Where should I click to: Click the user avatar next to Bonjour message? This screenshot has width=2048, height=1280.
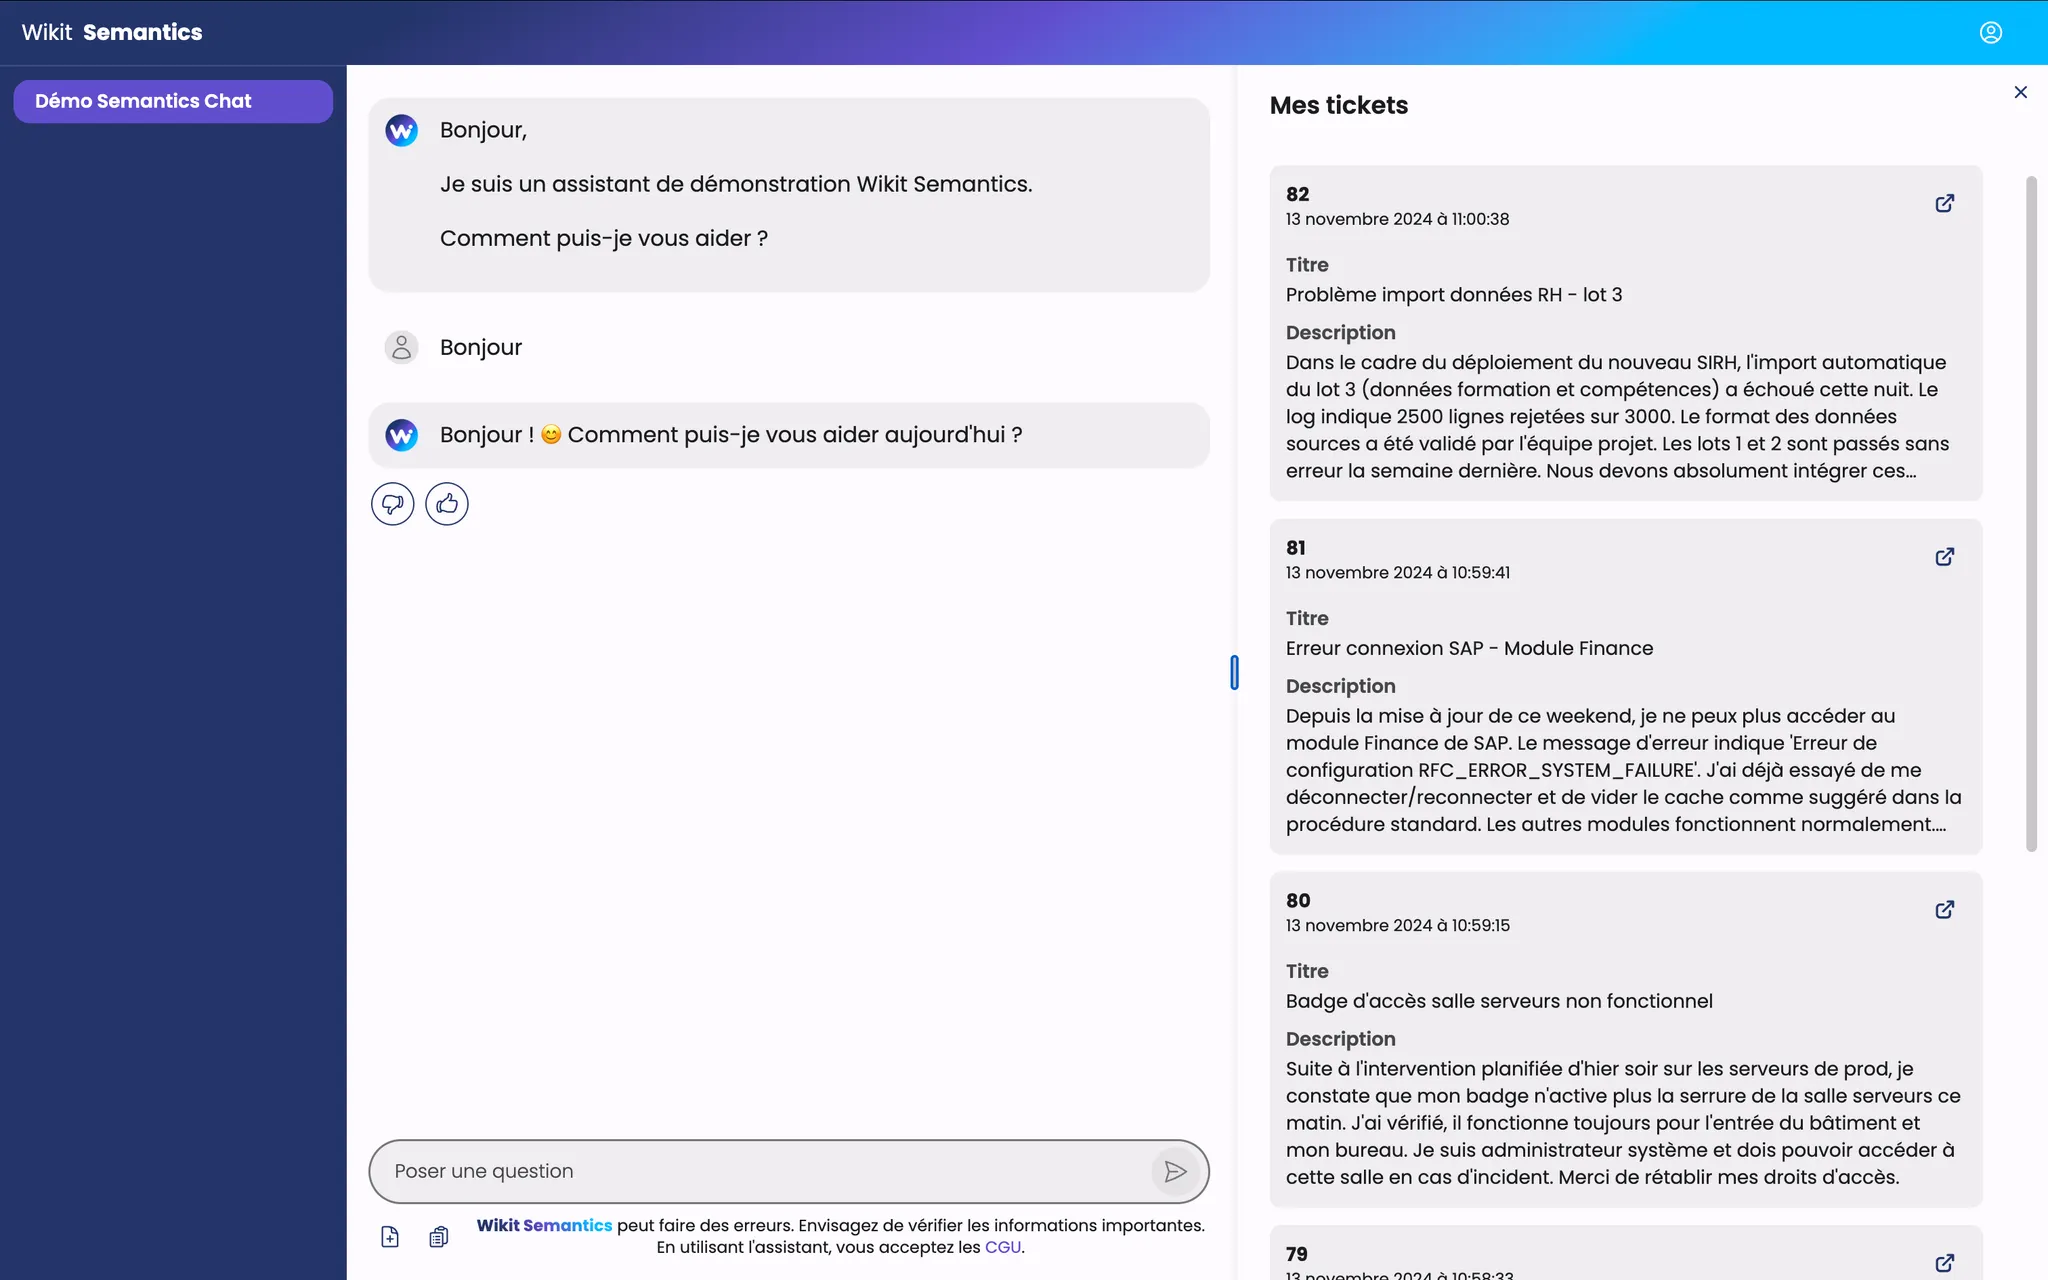tap(401, 347)
